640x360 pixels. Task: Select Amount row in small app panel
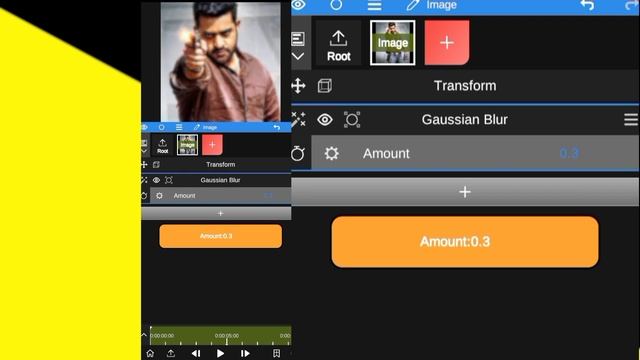(x=221, y=196)
